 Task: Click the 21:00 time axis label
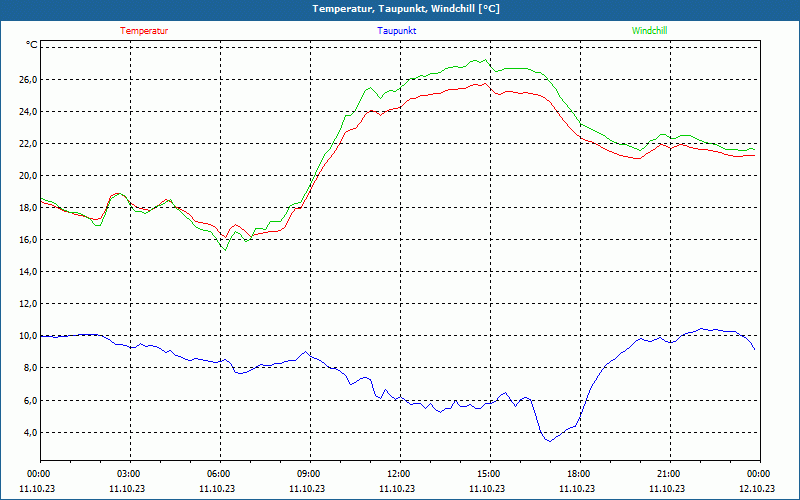[670, 474]
